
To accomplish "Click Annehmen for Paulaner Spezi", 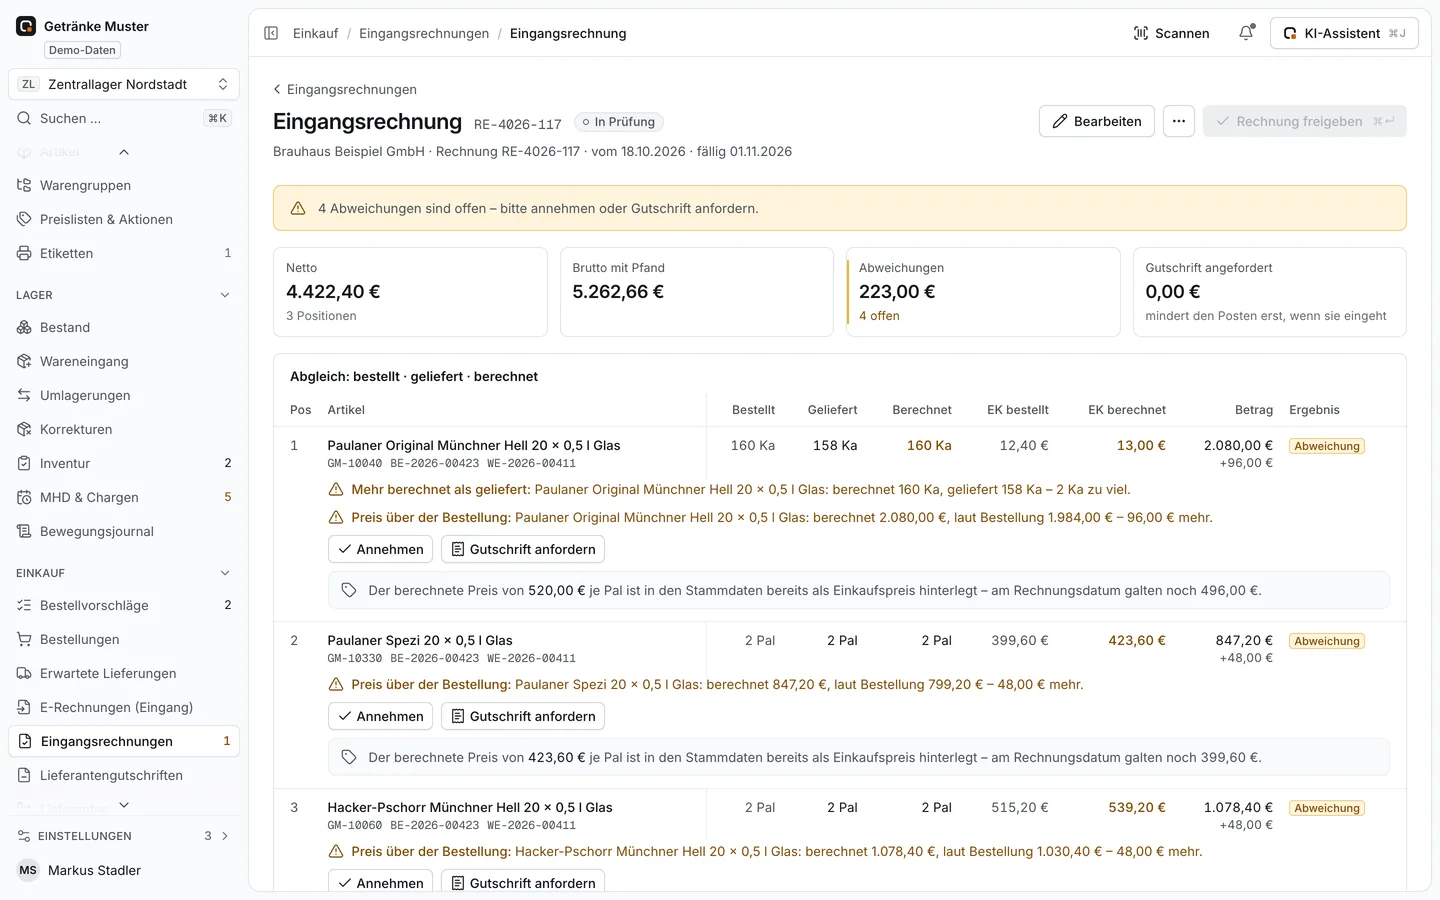I will [x=380, y=716].
